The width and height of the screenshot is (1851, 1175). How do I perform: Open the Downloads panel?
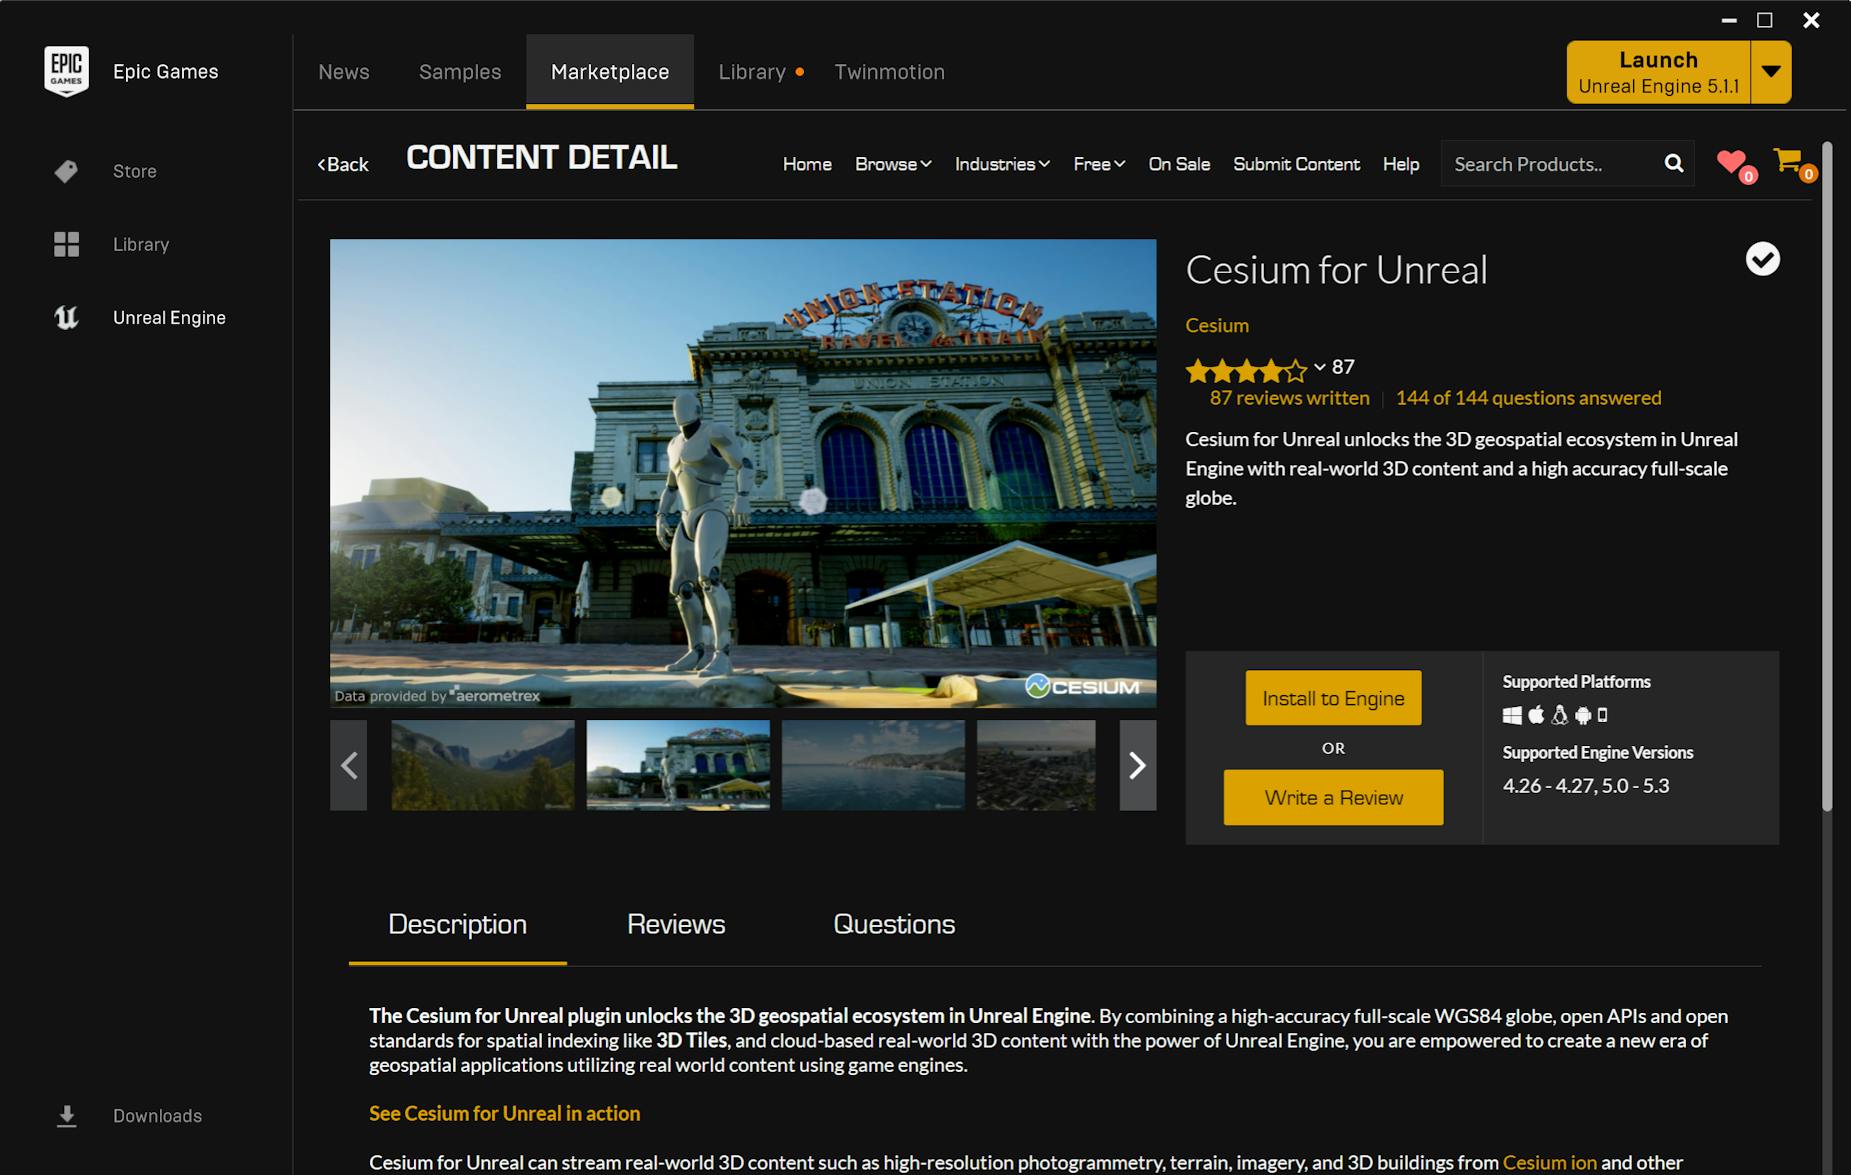coord(156,1115)
